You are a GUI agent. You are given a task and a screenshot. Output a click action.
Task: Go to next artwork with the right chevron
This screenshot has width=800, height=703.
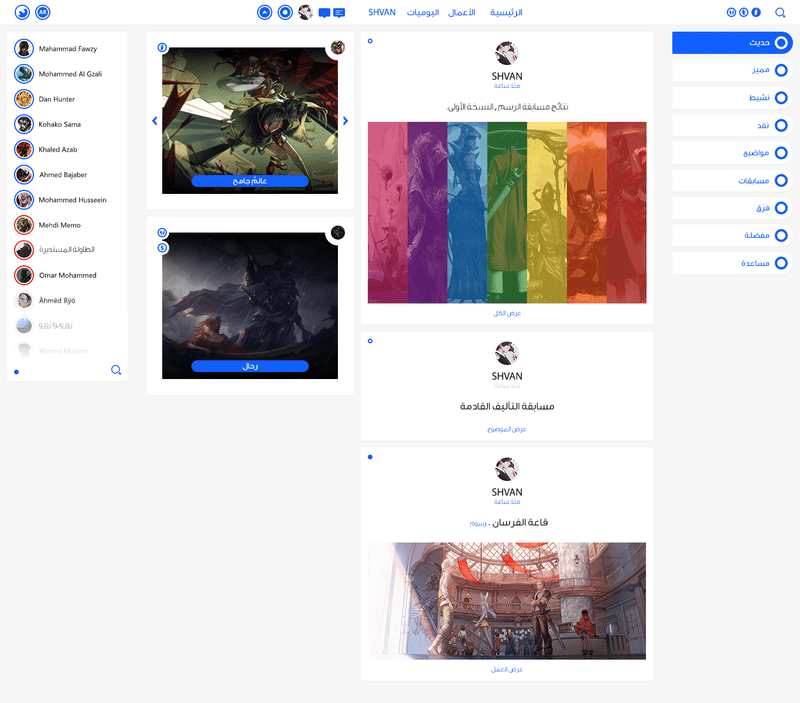tap(345, 121)
